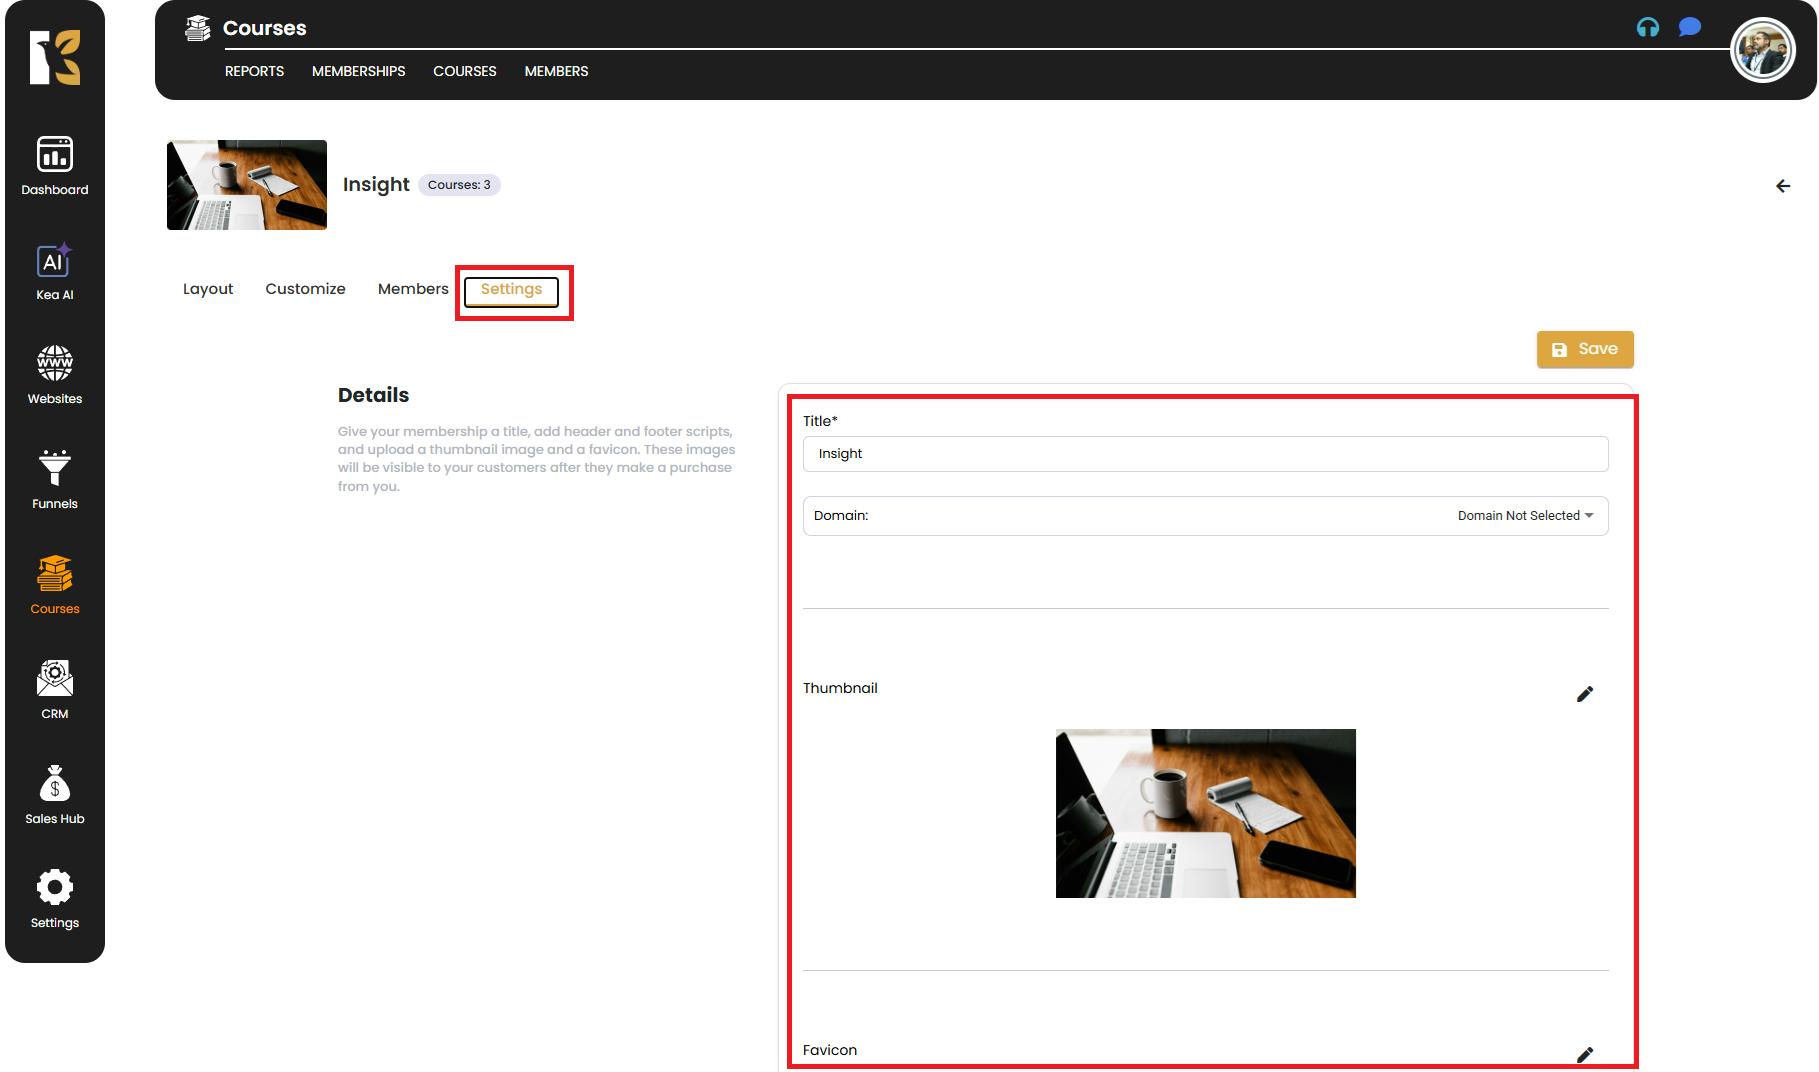
Task: Click the Save button
Action: (1584, 349)
